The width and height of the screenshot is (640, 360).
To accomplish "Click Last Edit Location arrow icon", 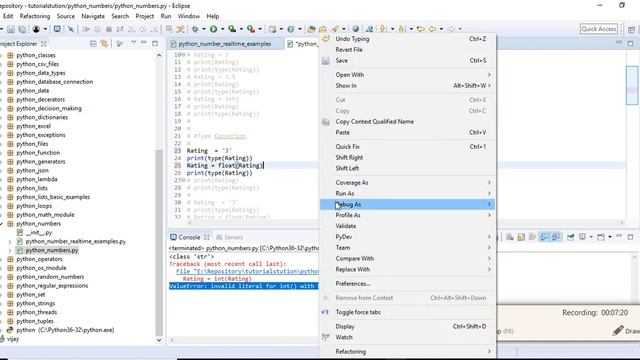I will [x=420, y=29].
